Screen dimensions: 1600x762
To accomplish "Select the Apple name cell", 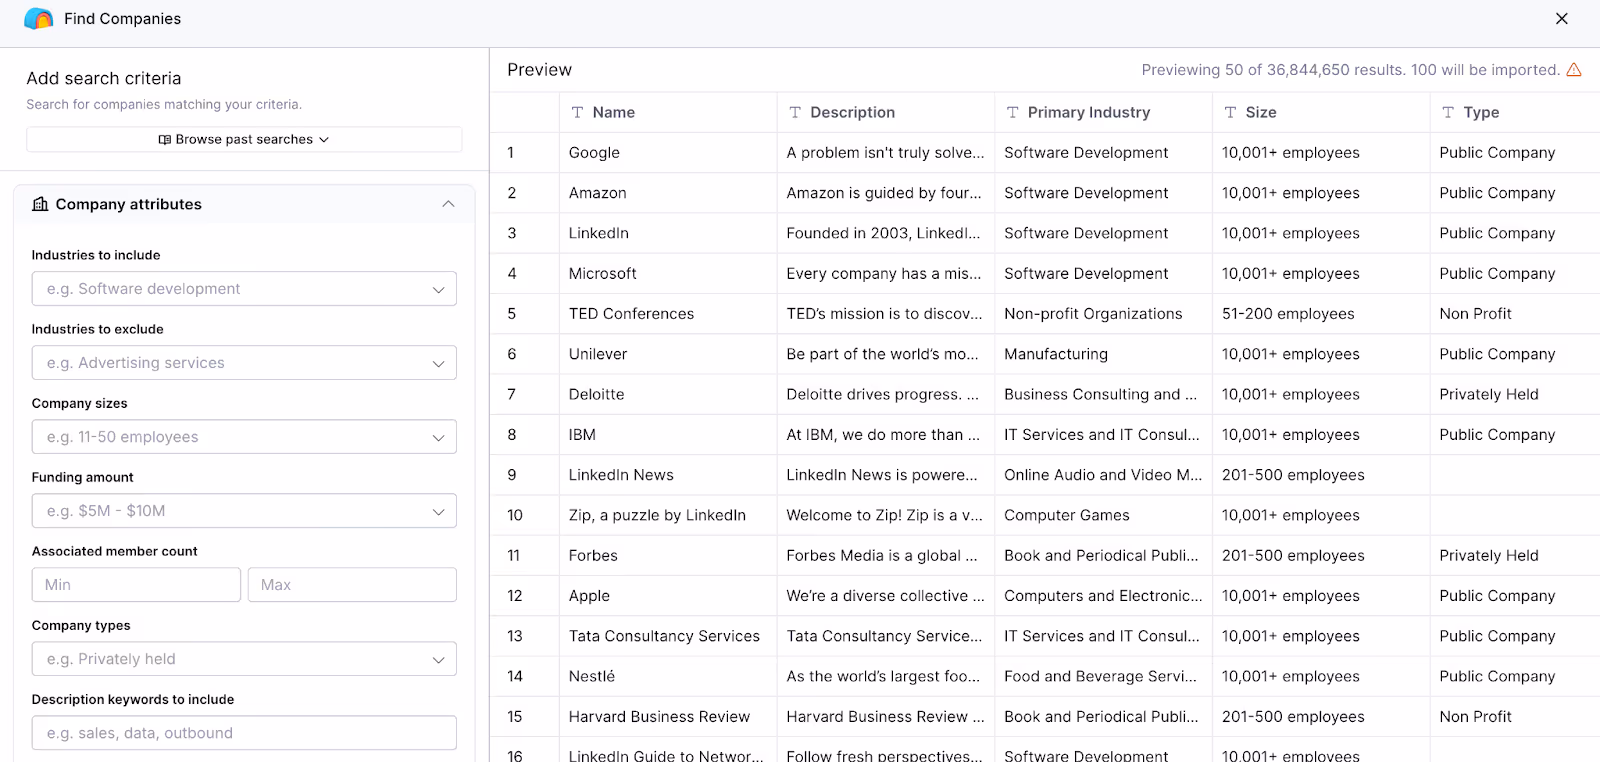I will tap(668, 596).
